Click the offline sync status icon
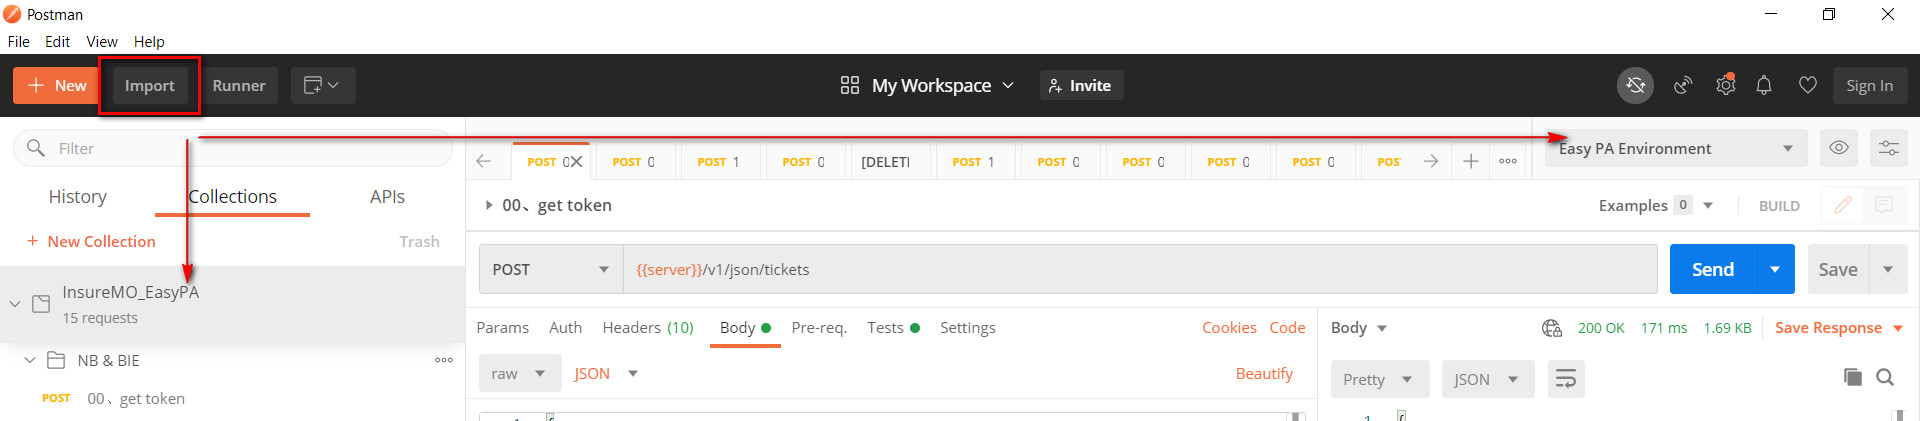1920x421 pixels. 1635,86
